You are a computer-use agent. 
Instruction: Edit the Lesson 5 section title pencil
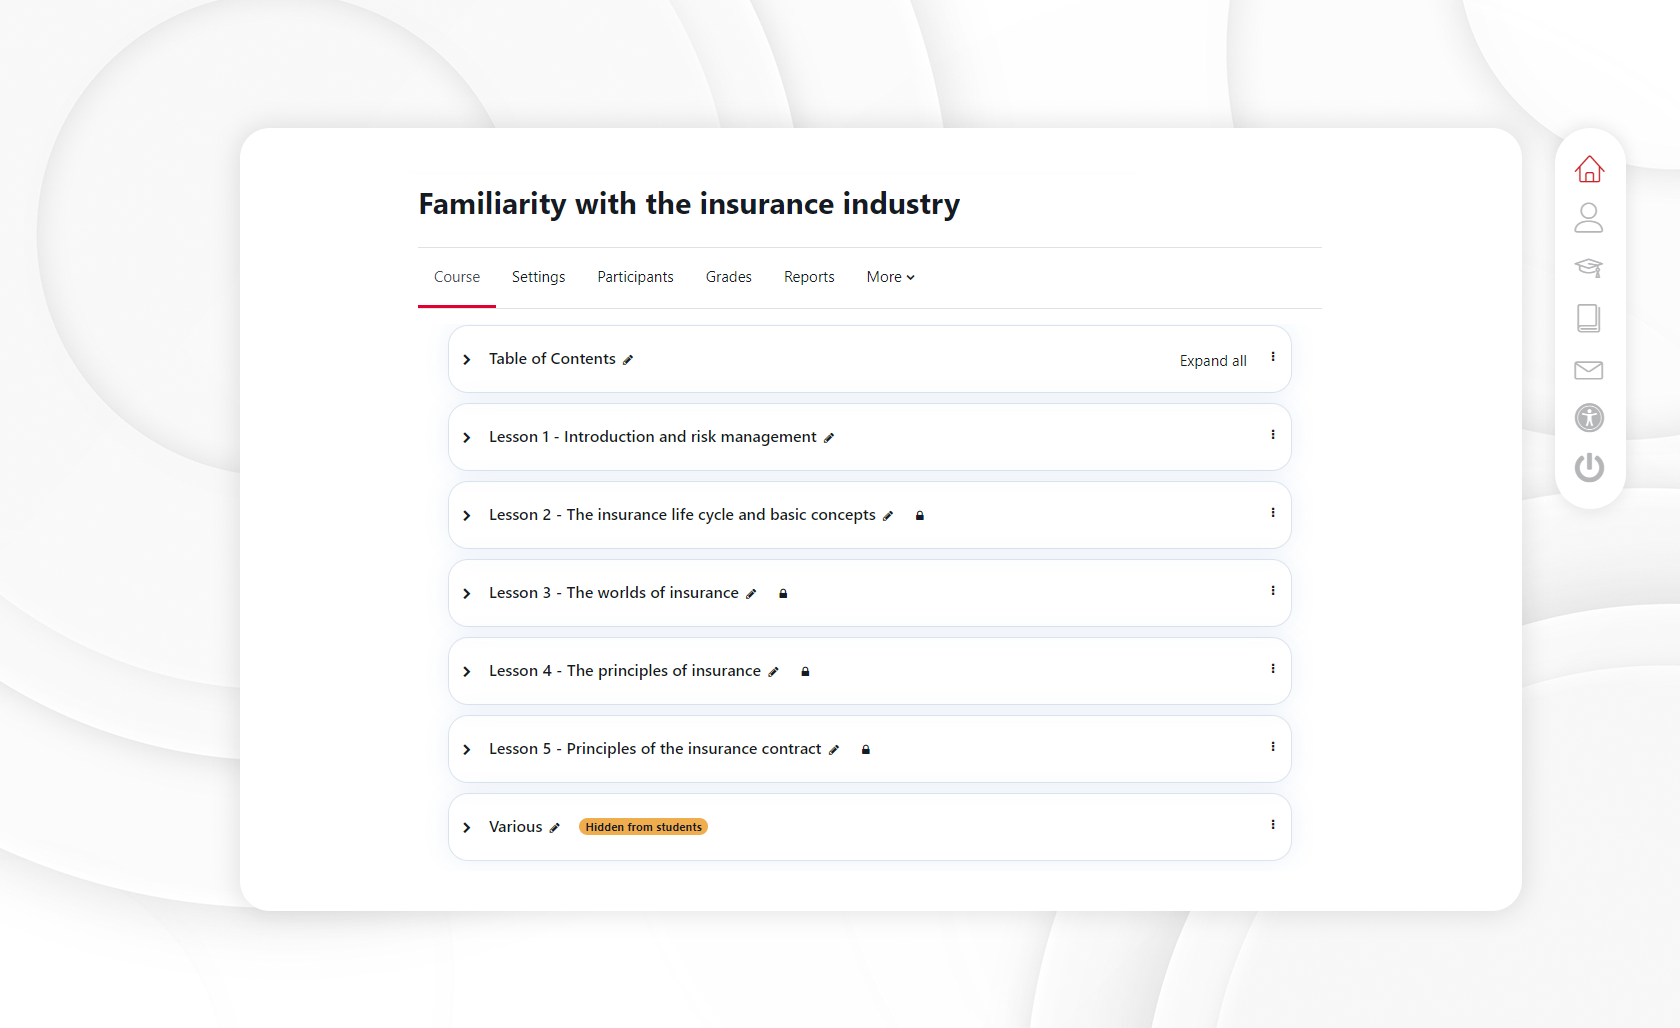click(834, 750)
